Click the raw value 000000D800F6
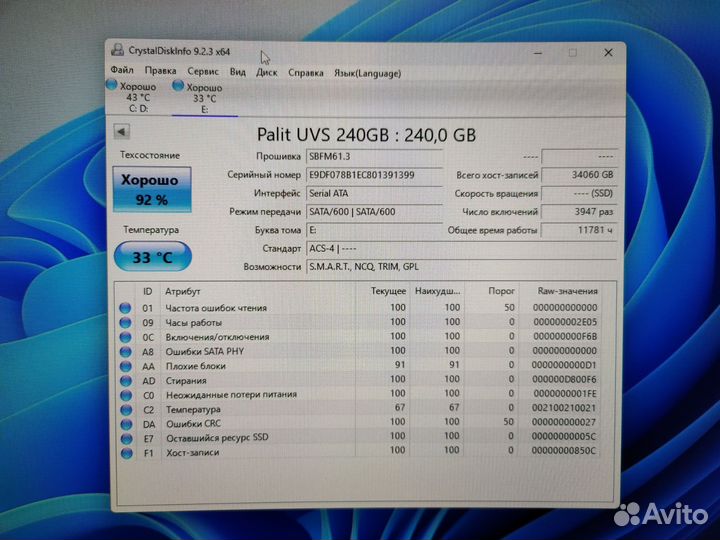Viewport: 720px width, 540px height. 564,379
